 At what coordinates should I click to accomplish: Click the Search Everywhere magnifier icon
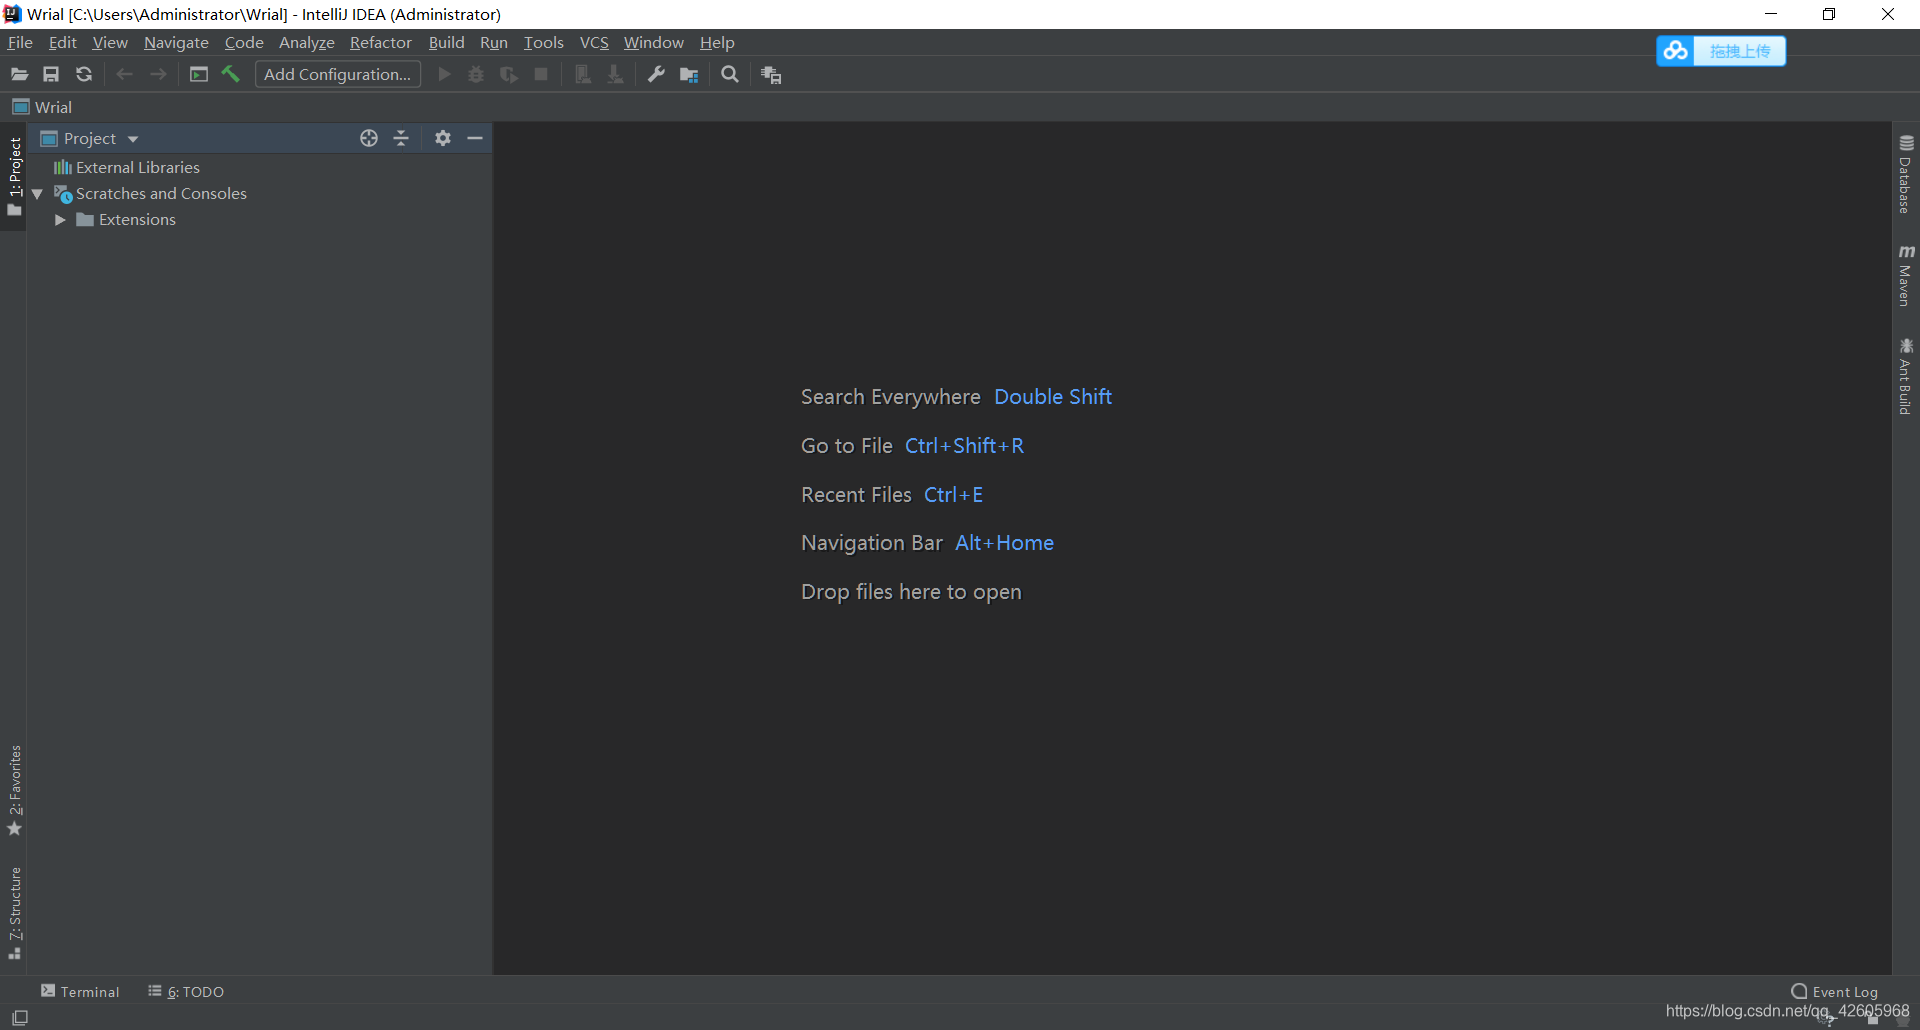click(730, 74)
